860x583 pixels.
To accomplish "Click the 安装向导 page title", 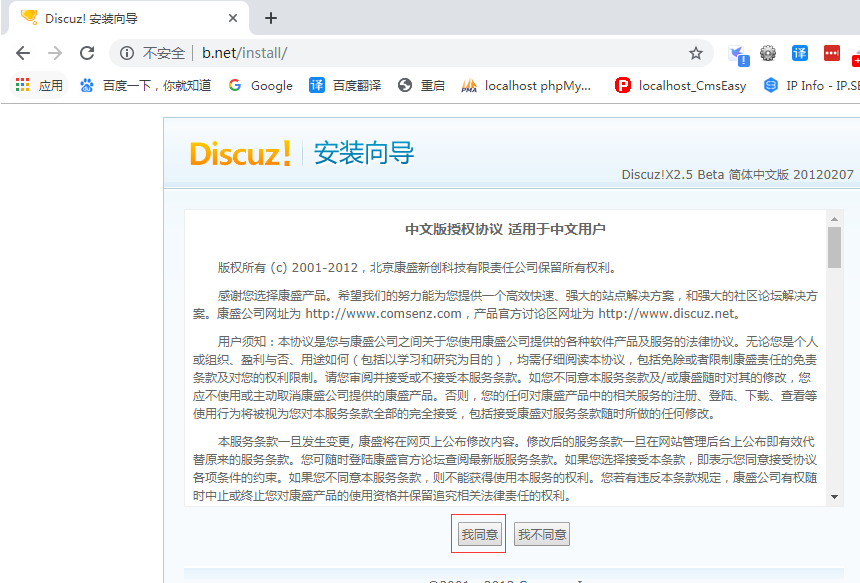I will click(x=364, y=153).
